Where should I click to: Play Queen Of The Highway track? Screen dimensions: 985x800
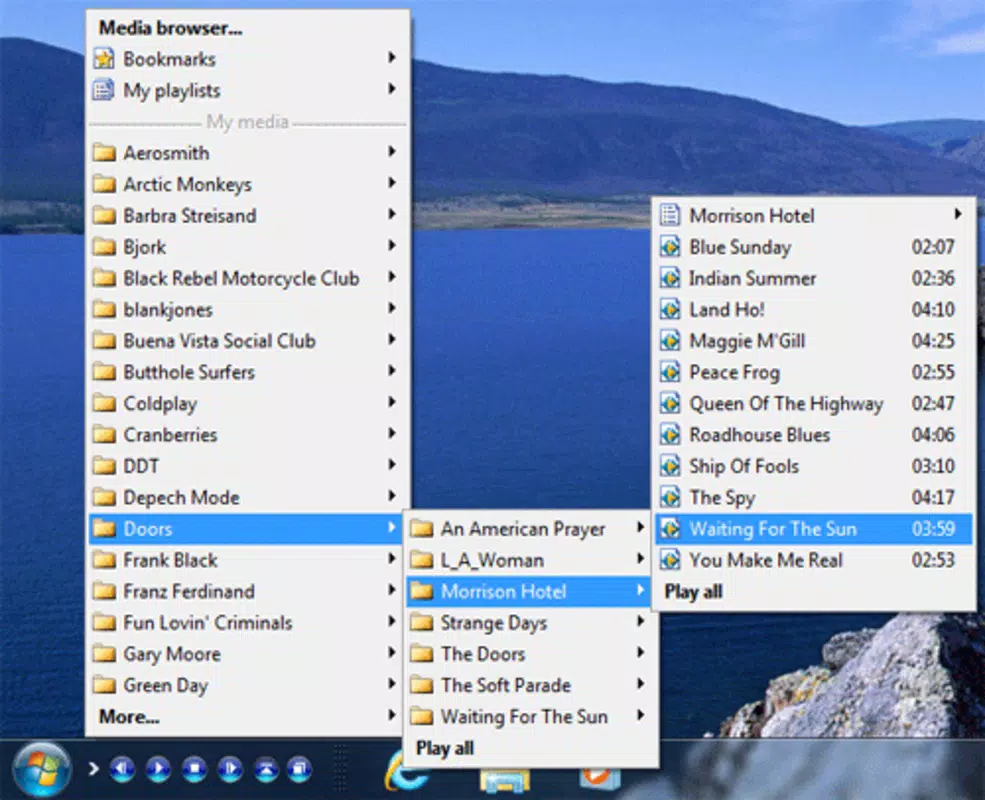click(x=814, y=404)
